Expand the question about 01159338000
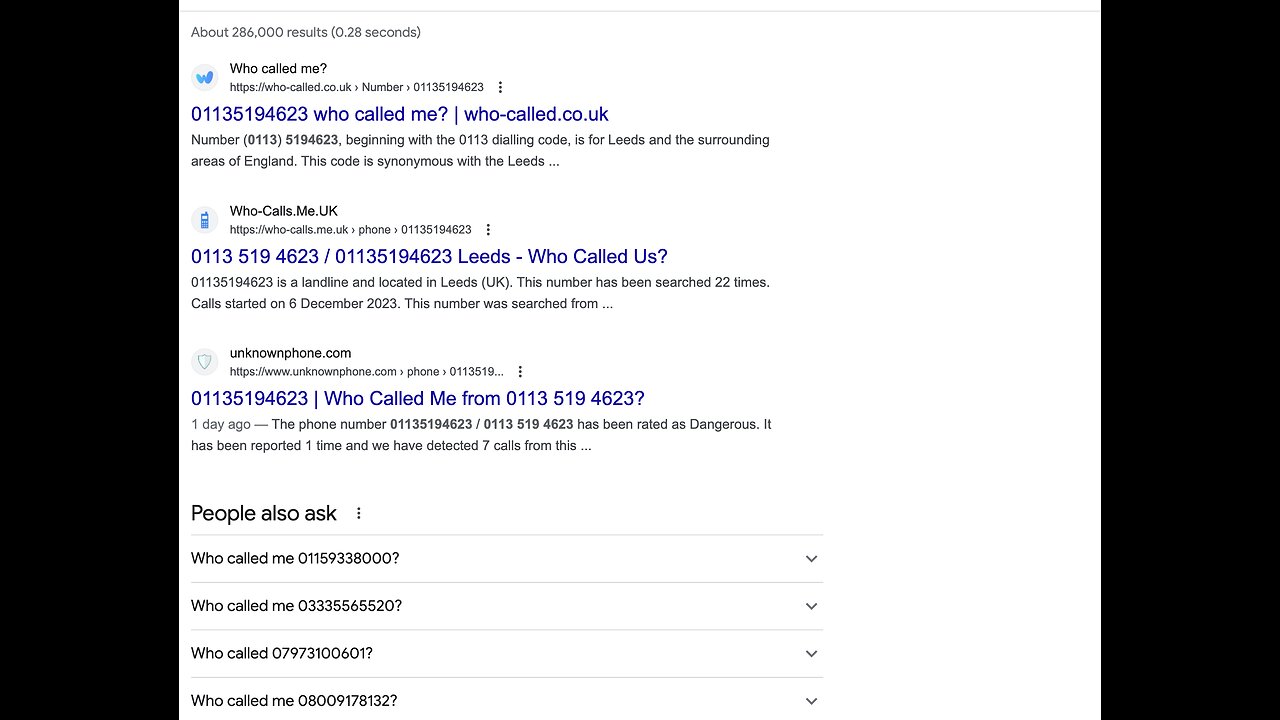The height and width of the screenshot is (720, 1280). pos(811,559)
